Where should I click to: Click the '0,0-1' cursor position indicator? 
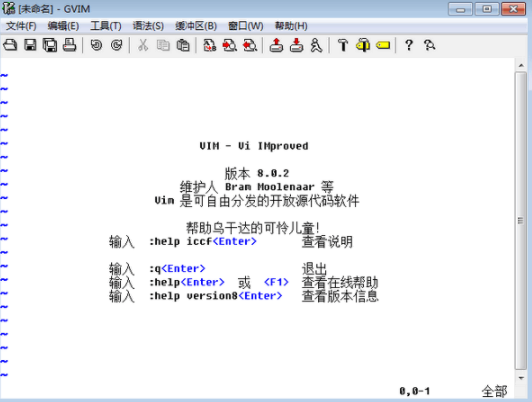pyautogui.click(x=415, y=391)
